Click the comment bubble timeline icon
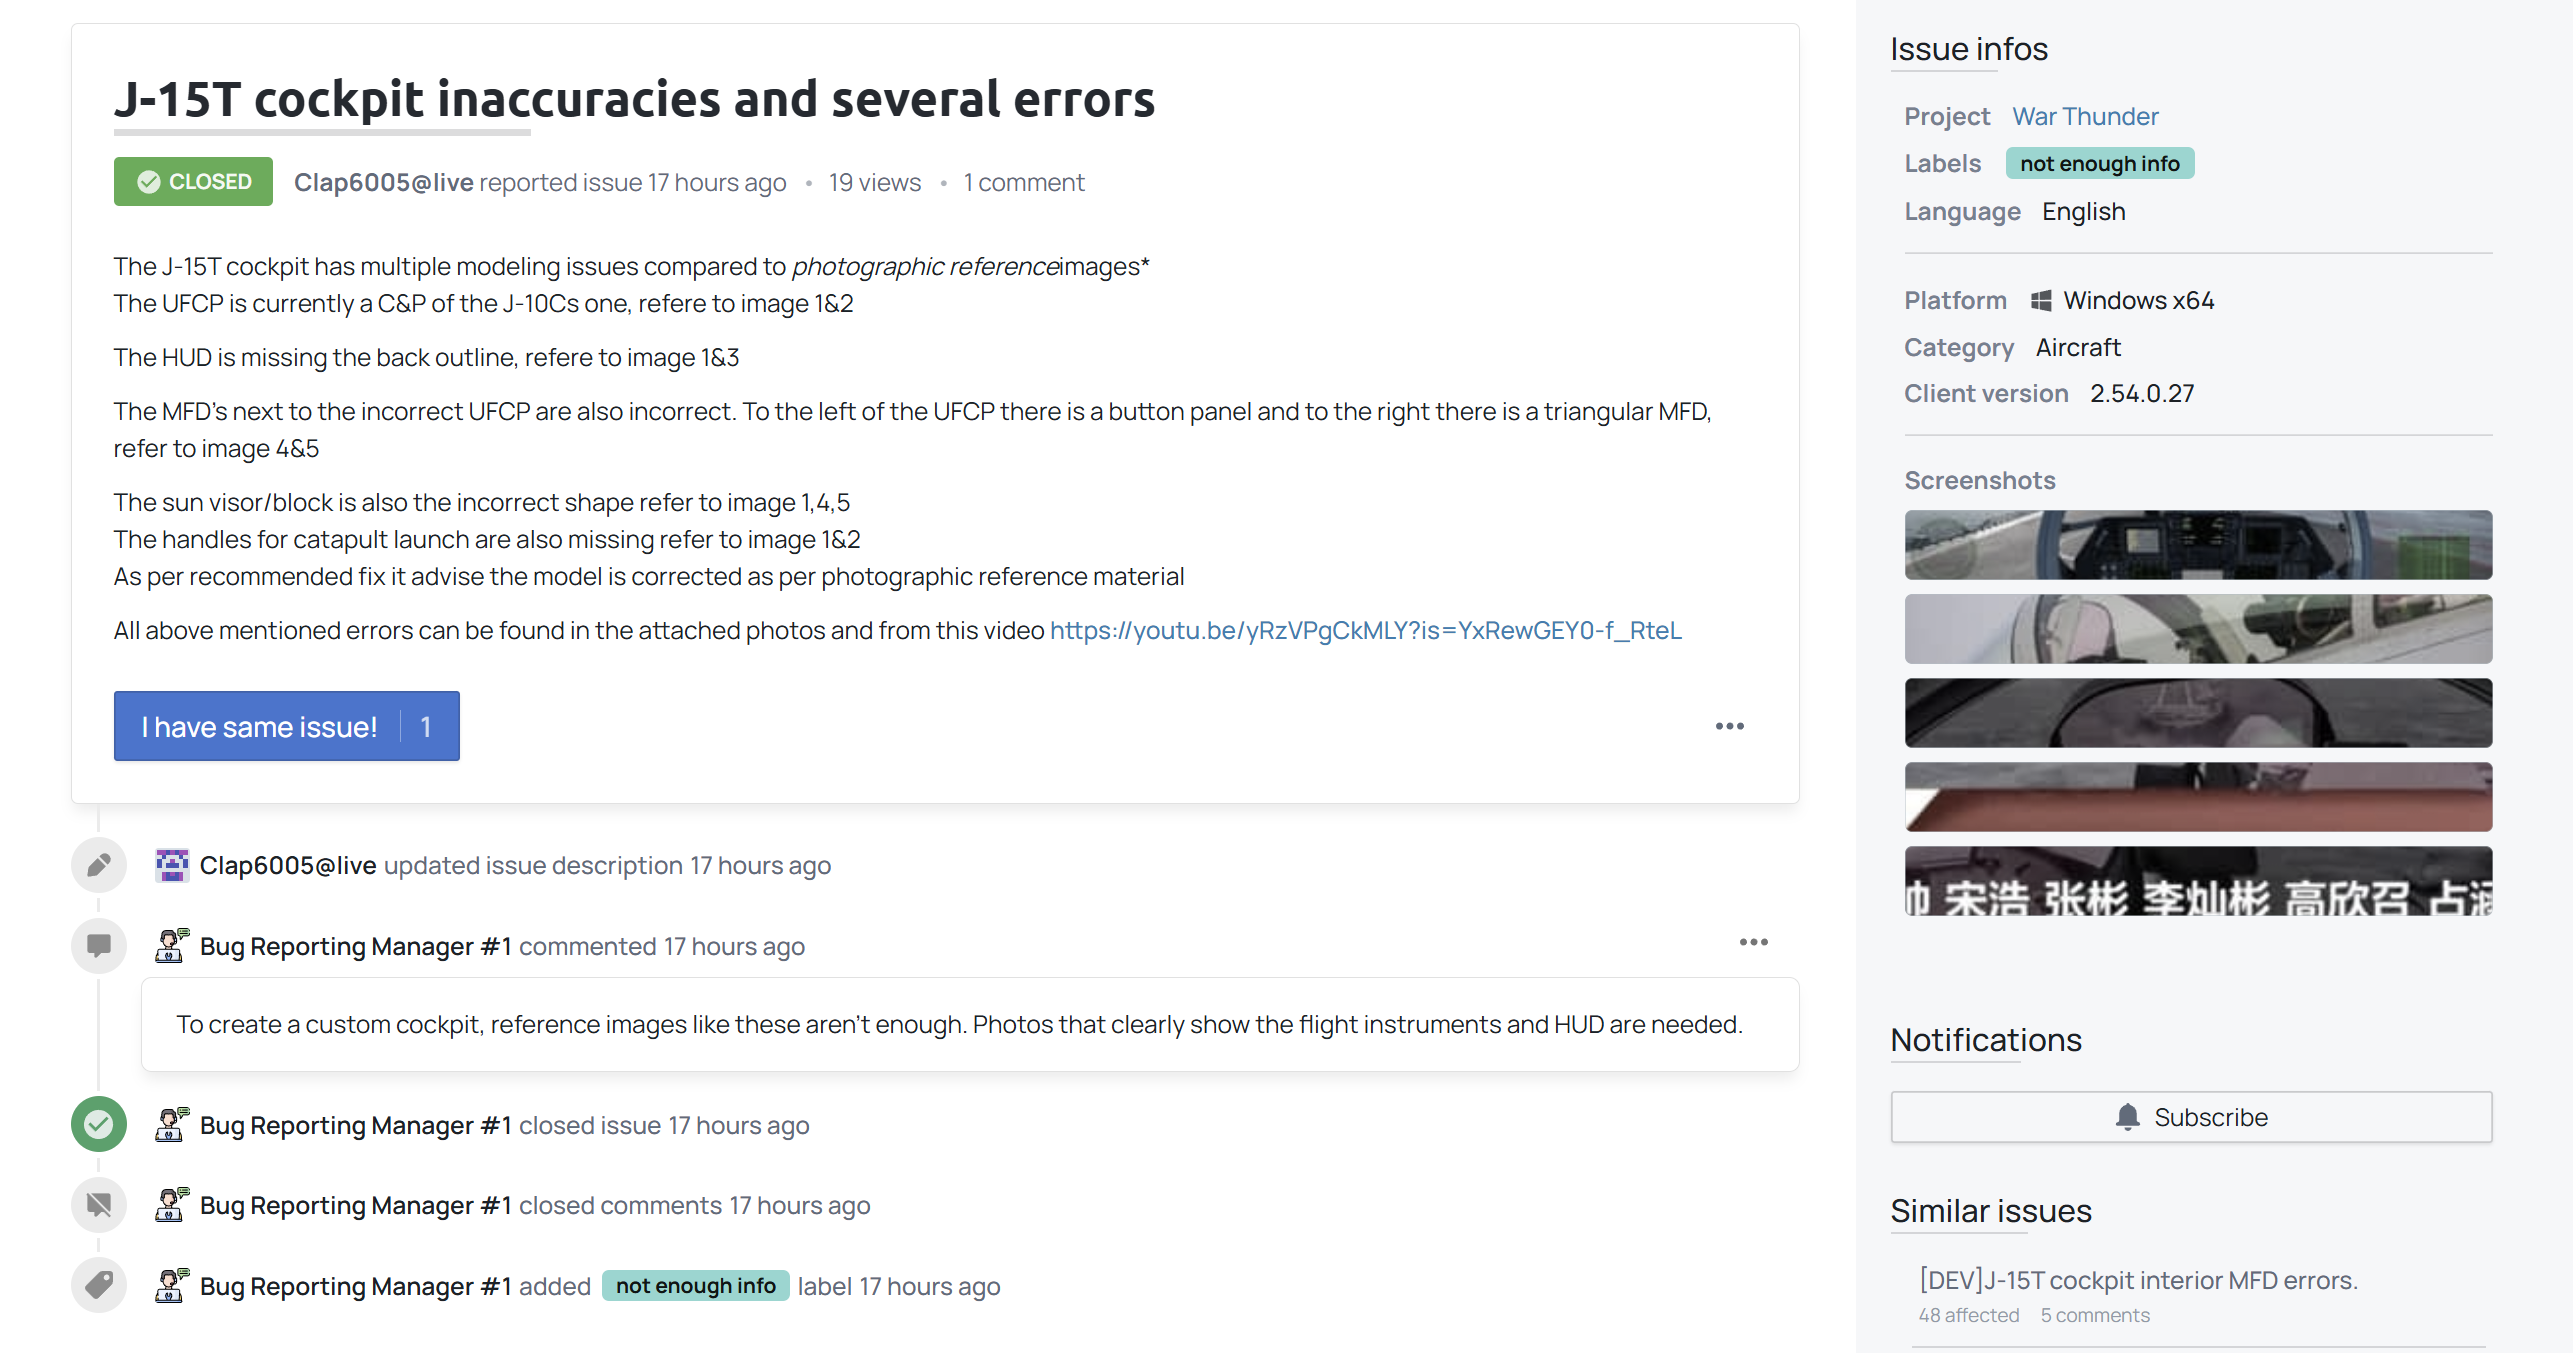 [99, 945]
